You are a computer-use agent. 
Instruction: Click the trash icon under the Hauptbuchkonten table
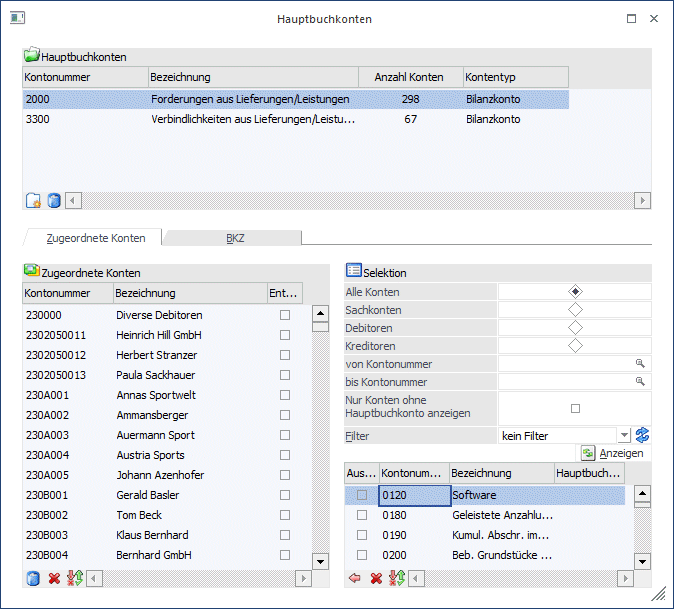point(54,200)
